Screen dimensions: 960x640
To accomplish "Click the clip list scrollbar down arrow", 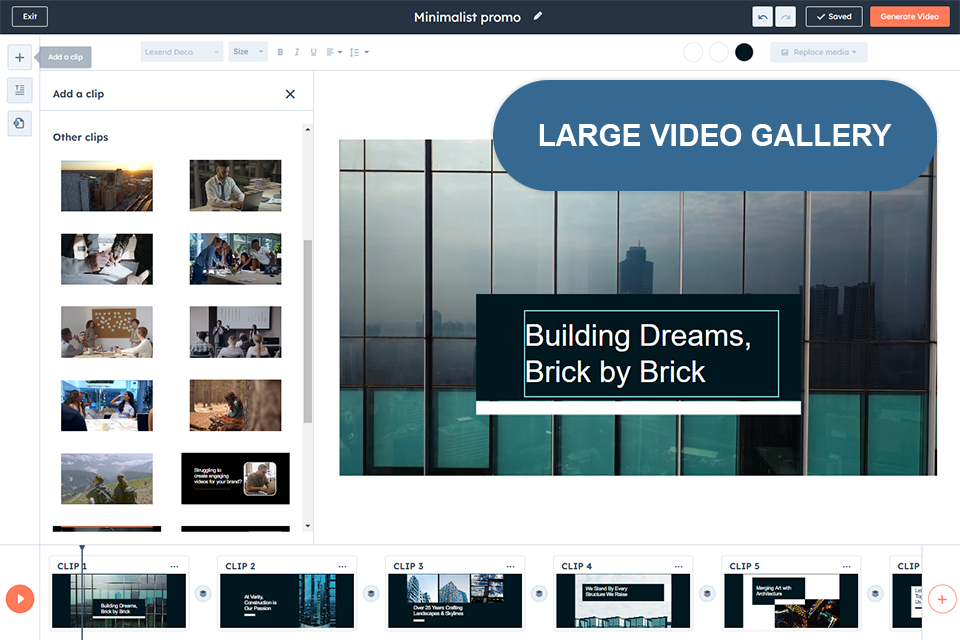I will click(x=307, y=525).
